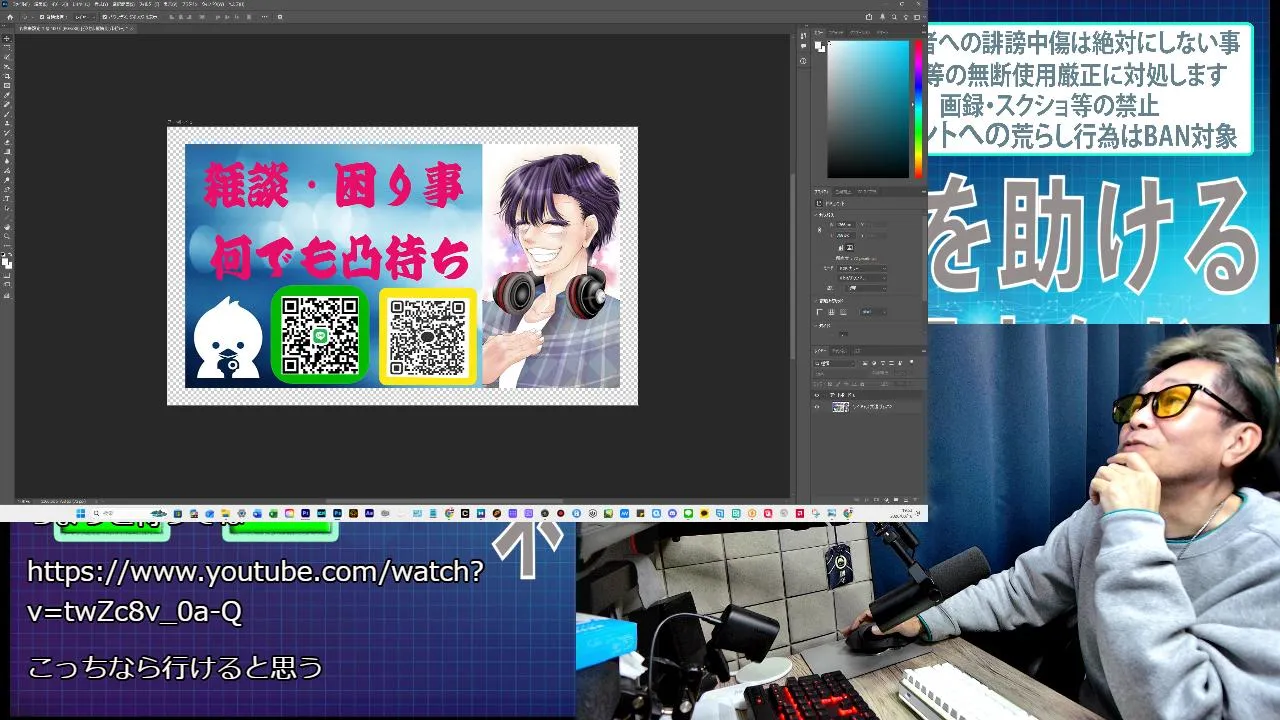Select the Frame tool

tap(7, 85)
